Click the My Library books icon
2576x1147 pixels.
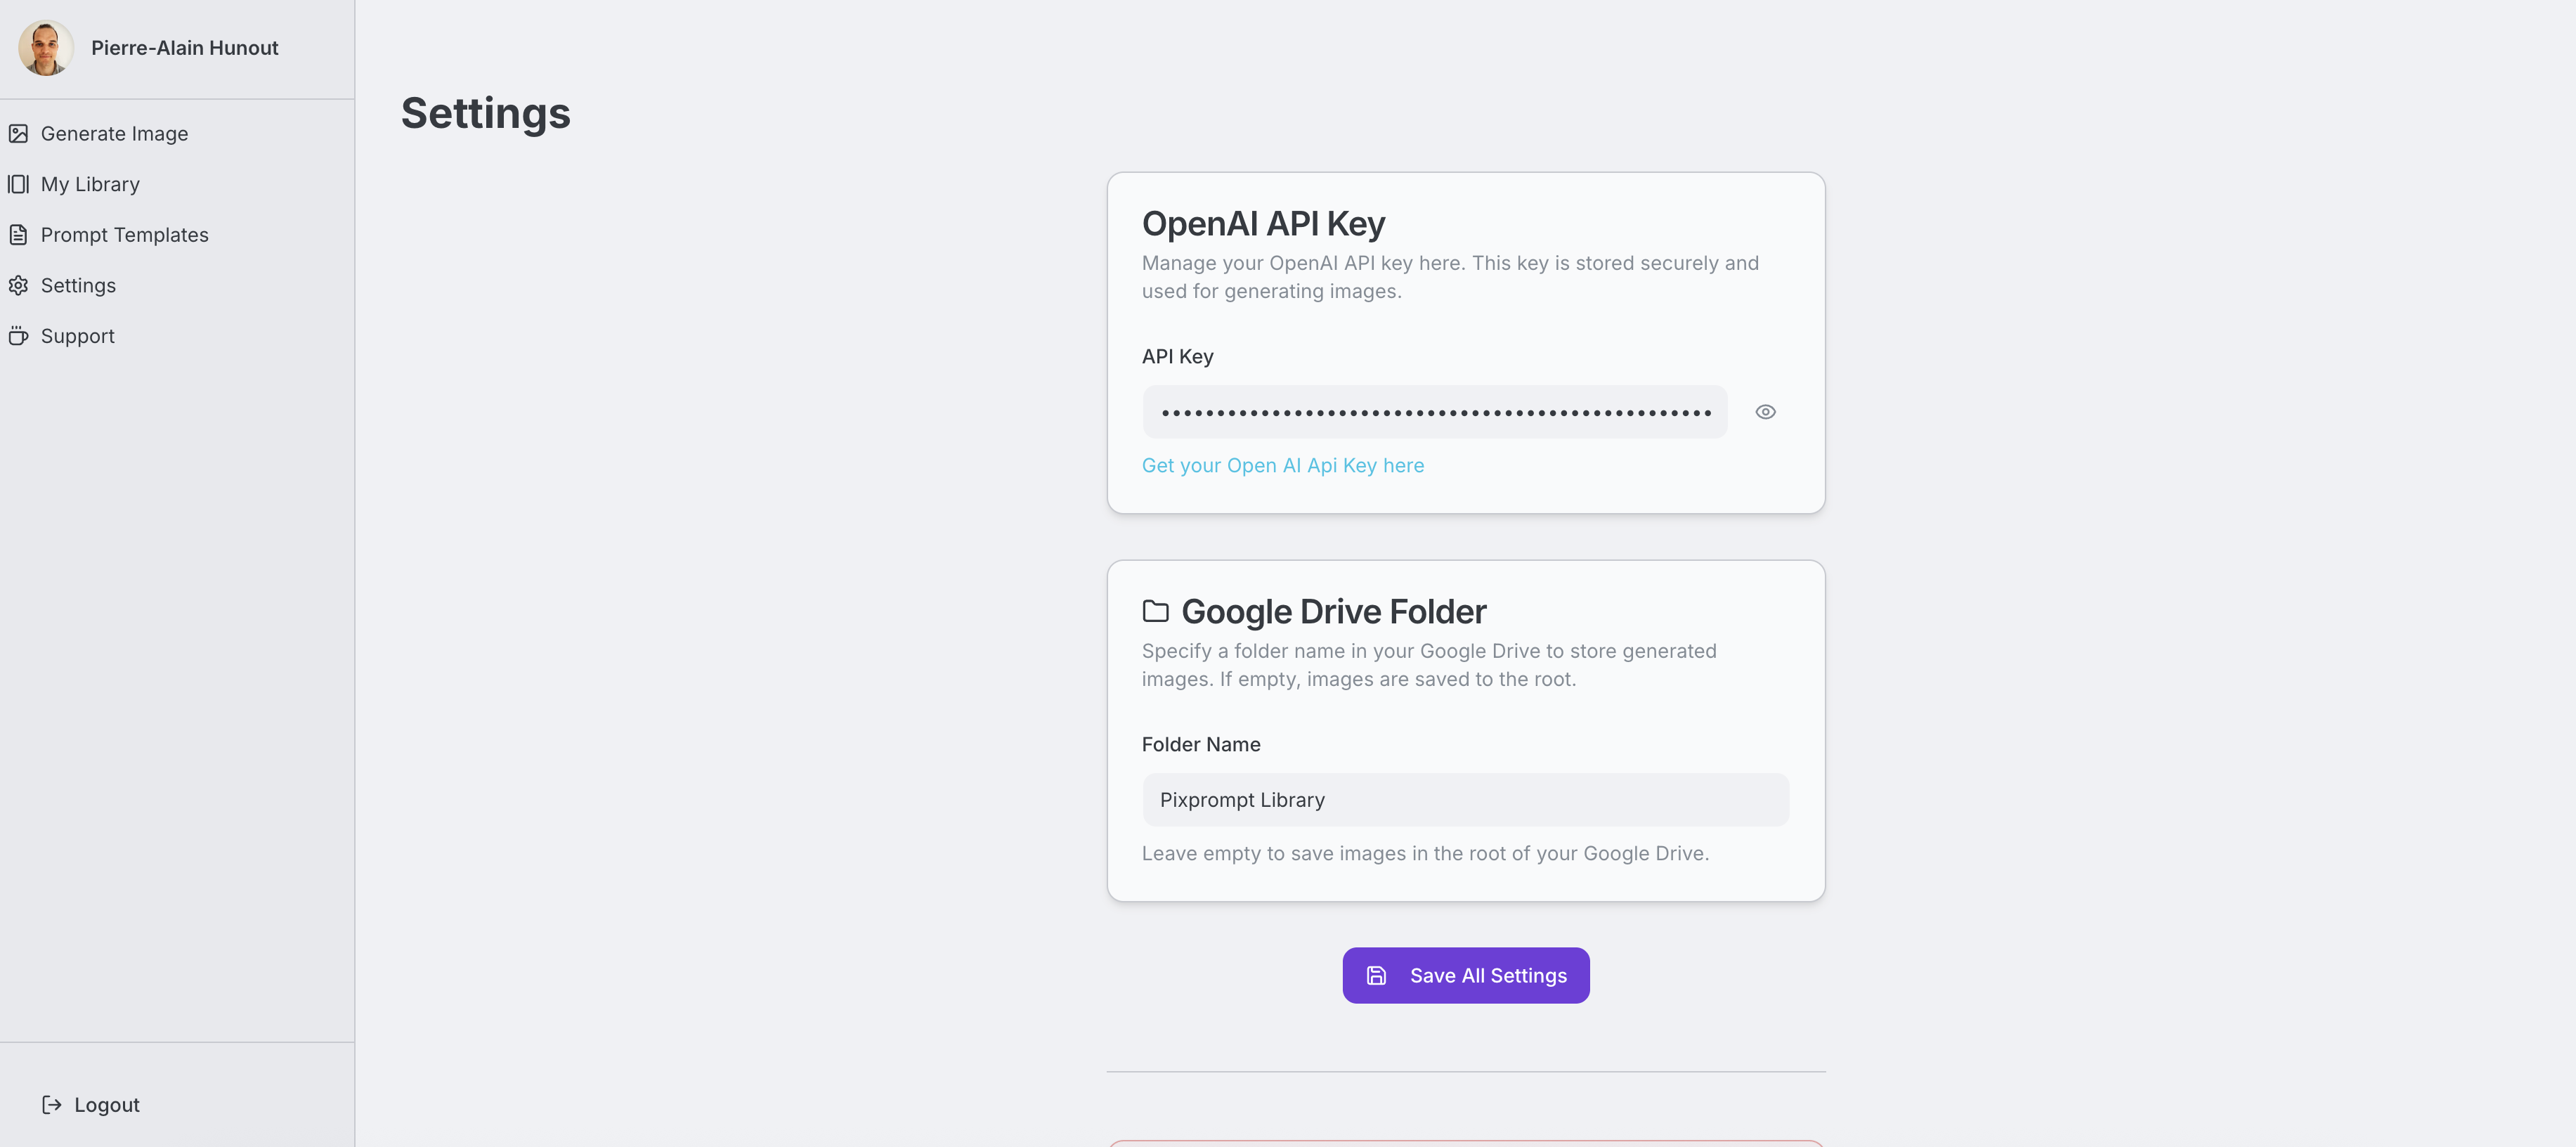(x=18, y=184)
